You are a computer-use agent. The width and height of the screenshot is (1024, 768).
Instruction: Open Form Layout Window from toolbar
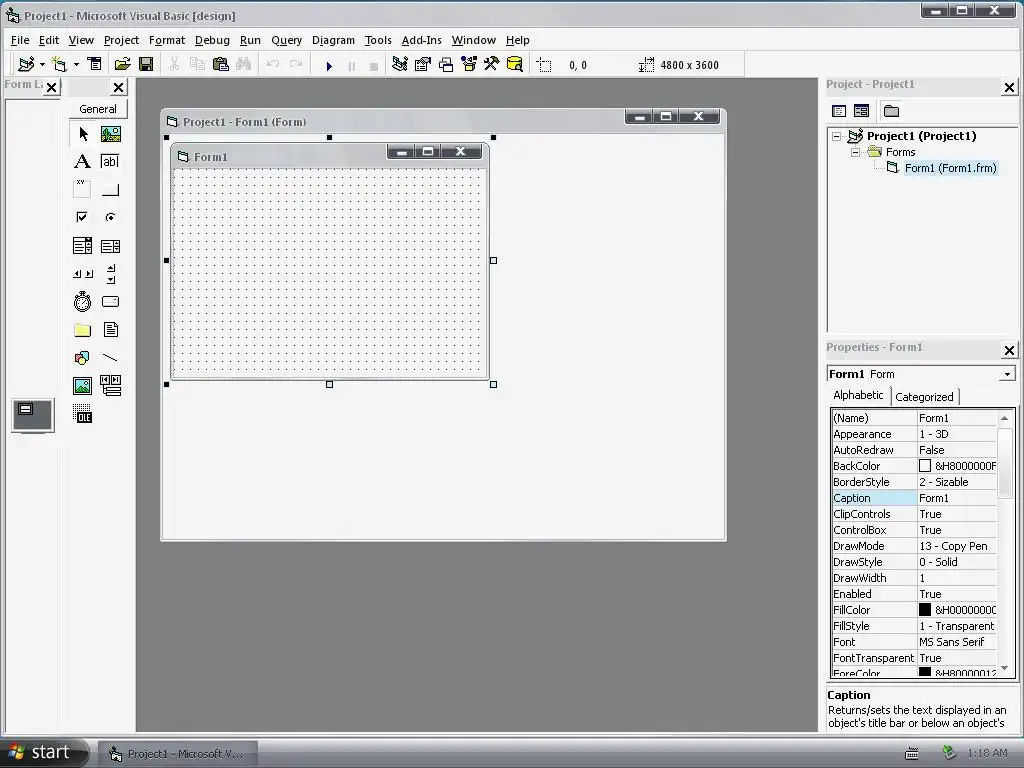pyautogui.click(x=446, y=64)
